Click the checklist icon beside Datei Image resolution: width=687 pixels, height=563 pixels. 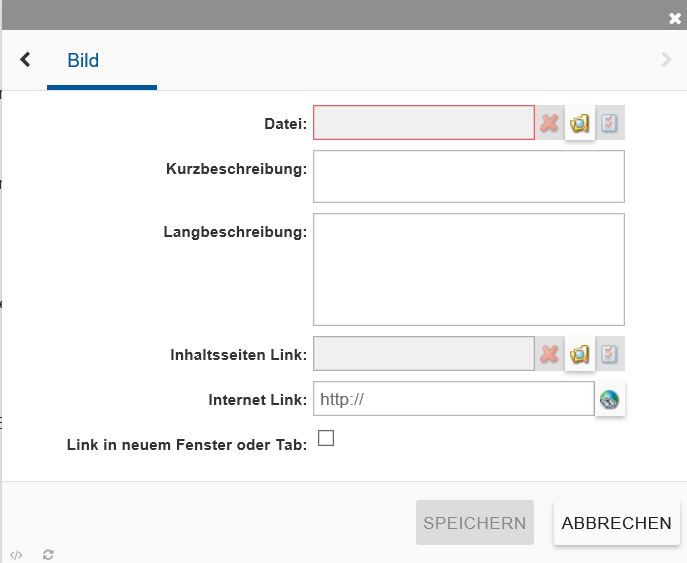[610, 123]
